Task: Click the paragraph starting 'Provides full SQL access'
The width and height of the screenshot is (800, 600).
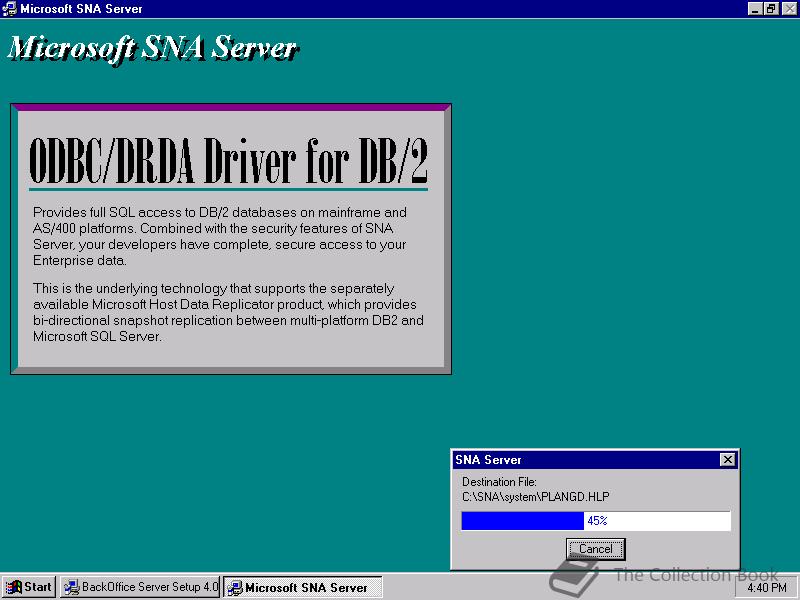Action: [220, 236]
